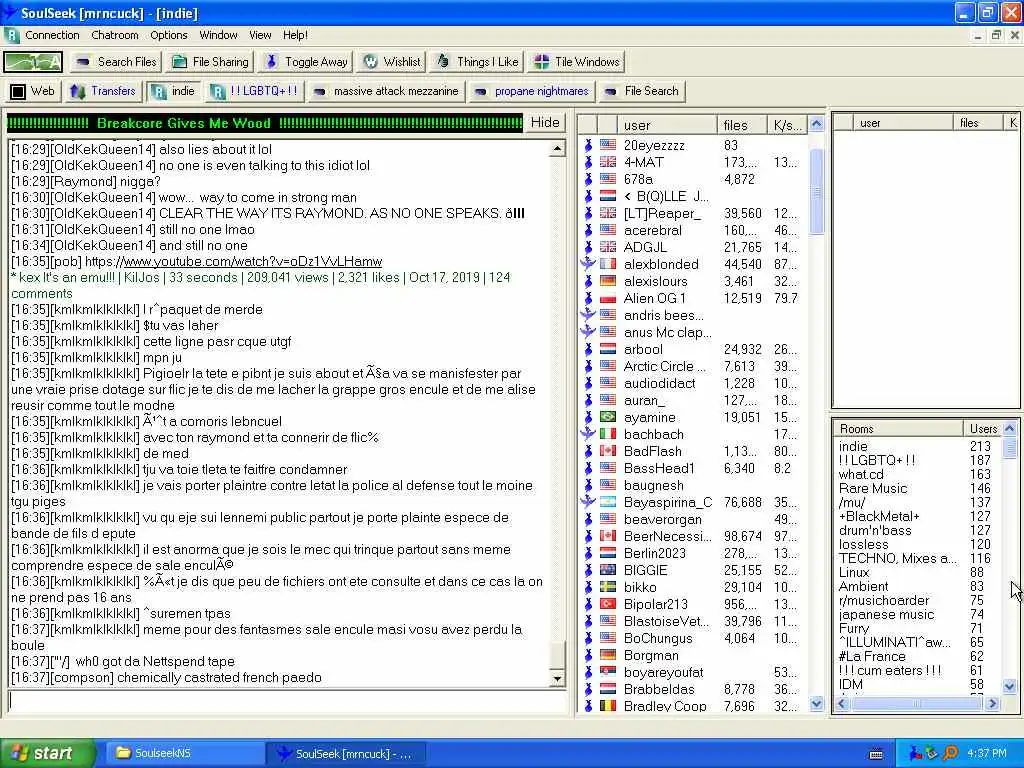The height and width of the screenshot is (768, 1024).
Task: Switch to the Transfers tab
Action: pos(103,91)
